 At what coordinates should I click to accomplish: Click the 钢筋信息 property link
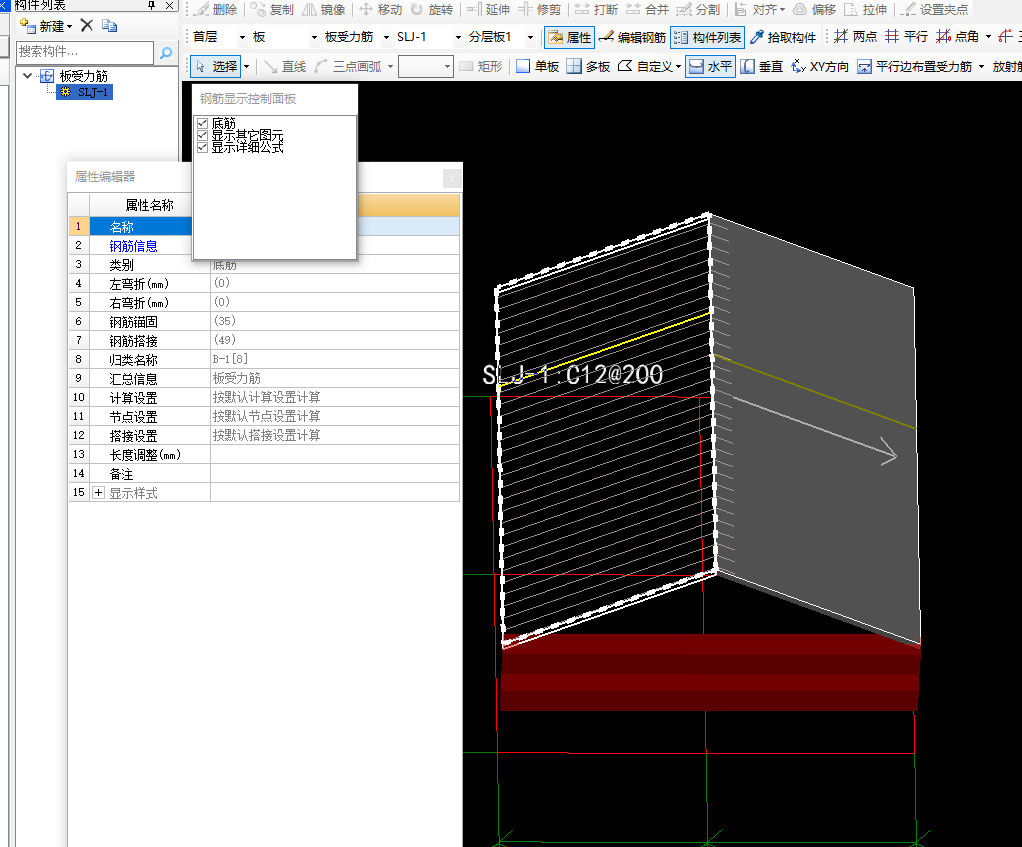pyautogui.click(x=134, y=246)
